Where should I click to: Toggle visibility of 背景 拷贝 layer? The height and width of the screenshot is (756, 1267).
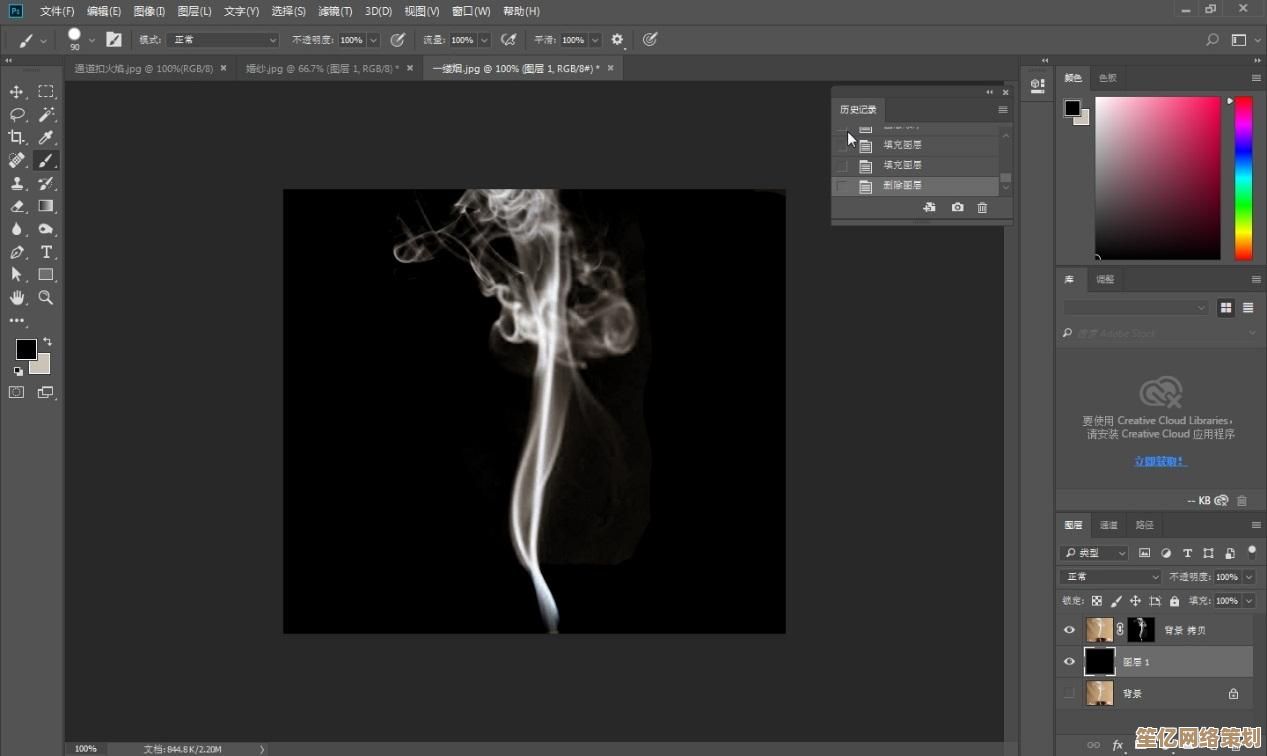[x=1069, y=629]
